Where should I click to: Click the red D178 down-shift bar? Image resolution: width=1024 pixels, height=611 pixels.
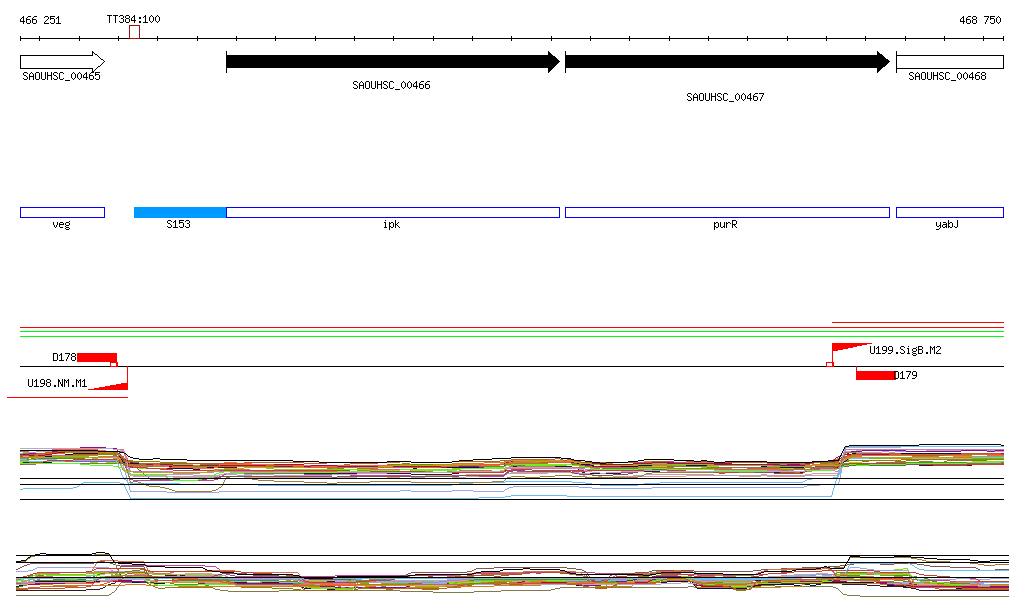(97, 357)
